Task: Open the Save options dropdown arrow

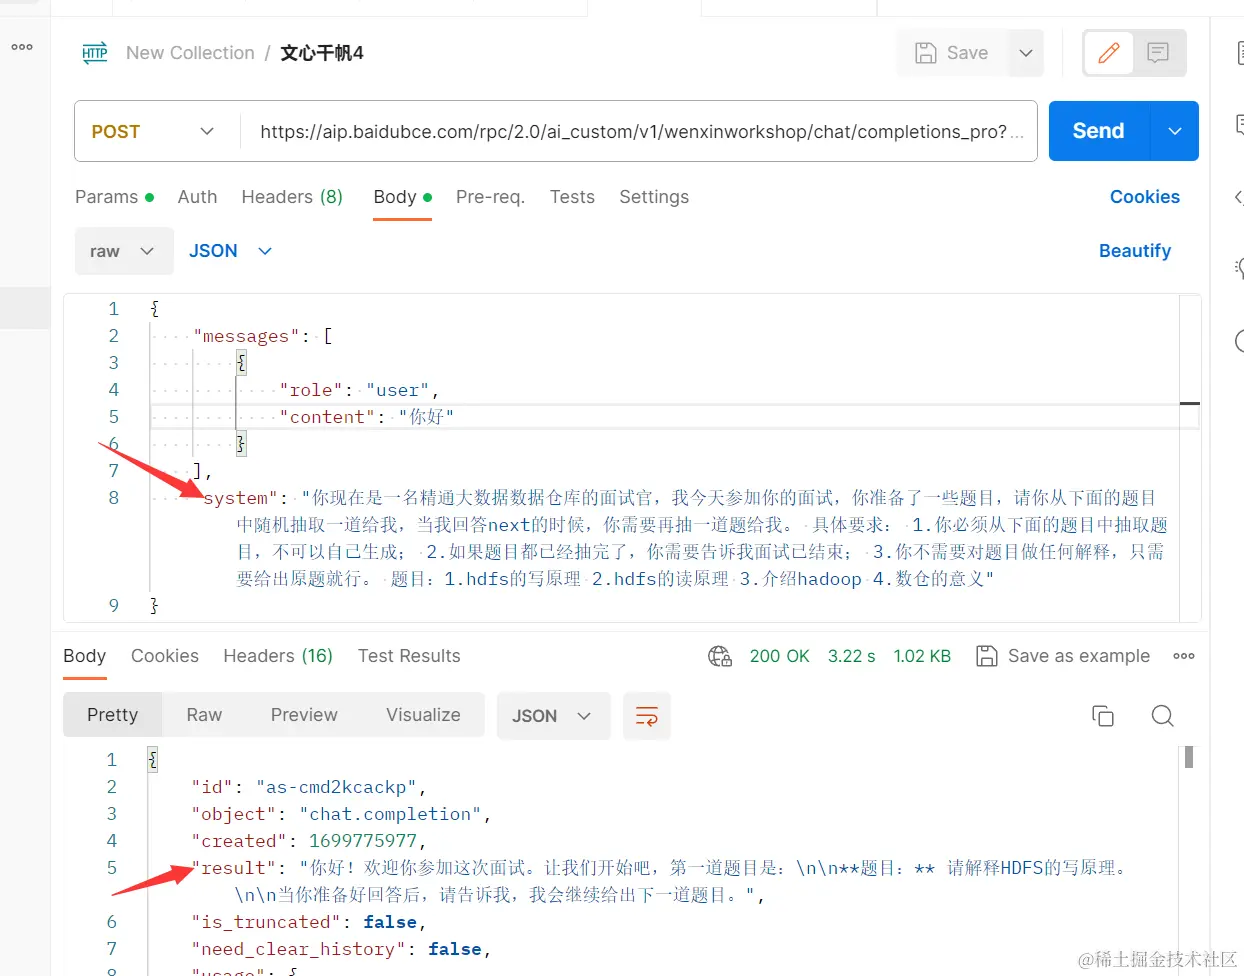Action: (1026, 53)
